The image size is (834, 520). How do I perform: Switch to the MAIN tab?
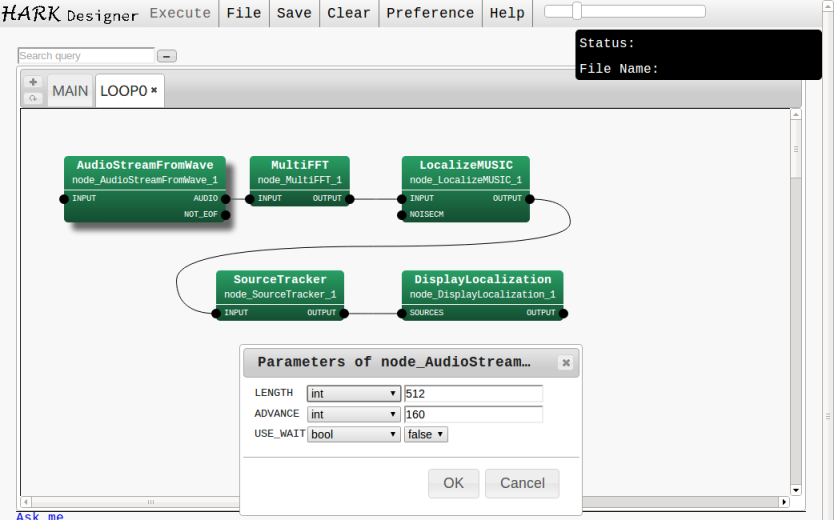click(x=70, y=91)
